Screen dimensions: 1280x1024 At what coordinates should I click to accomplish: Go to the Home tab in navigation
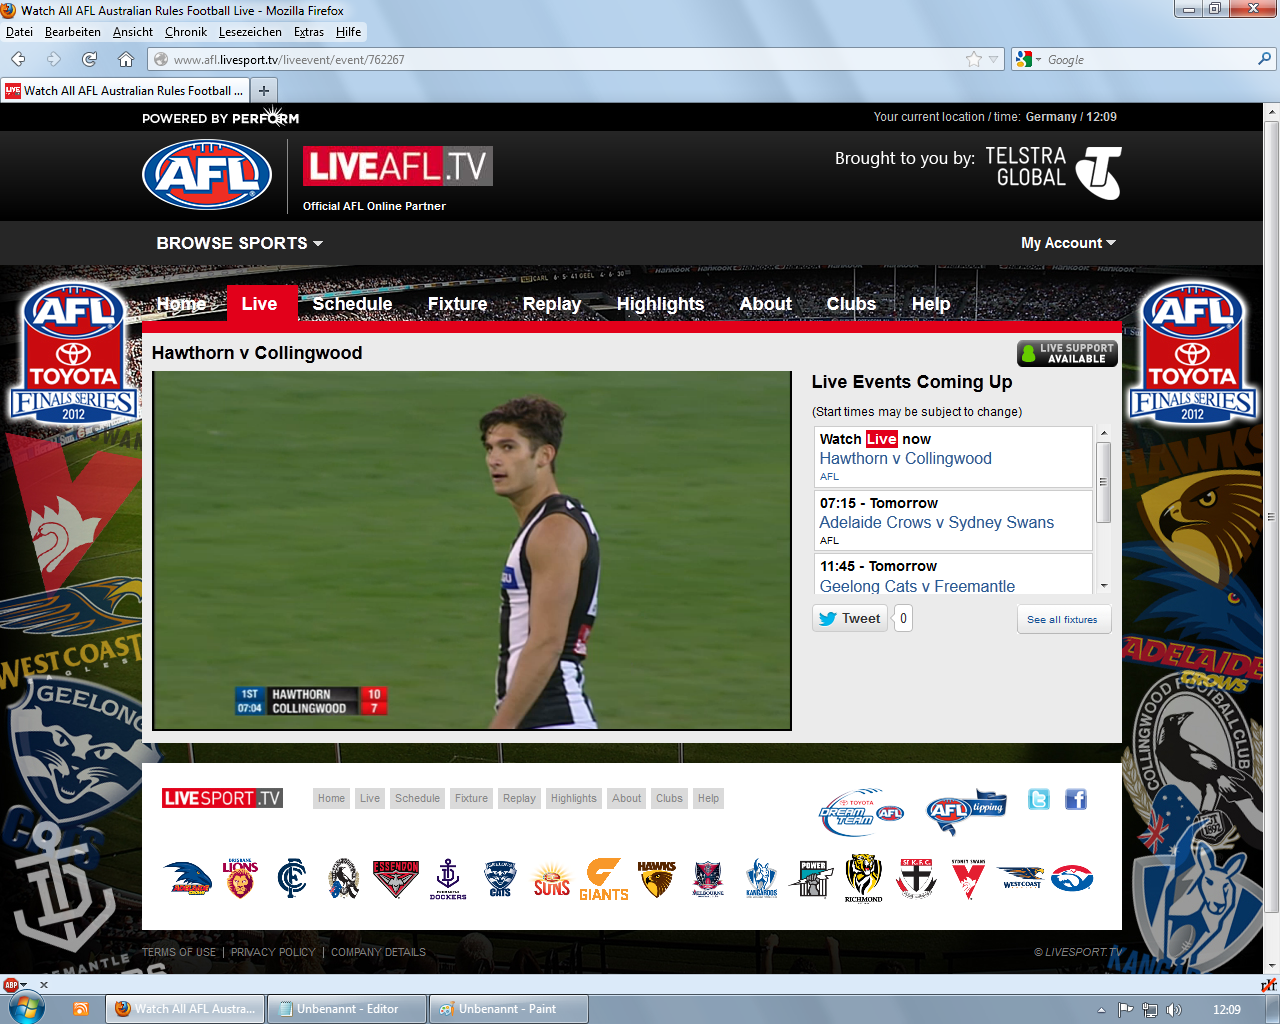(181, 304)
